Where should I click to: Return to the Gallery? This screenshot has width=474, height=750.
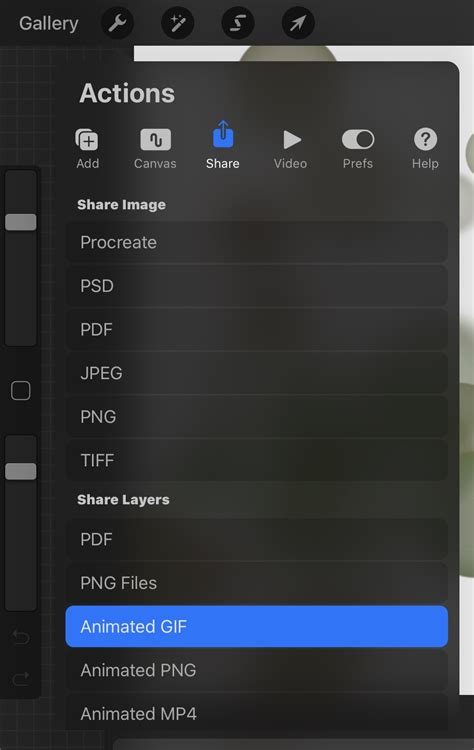[x=48, y=23]
